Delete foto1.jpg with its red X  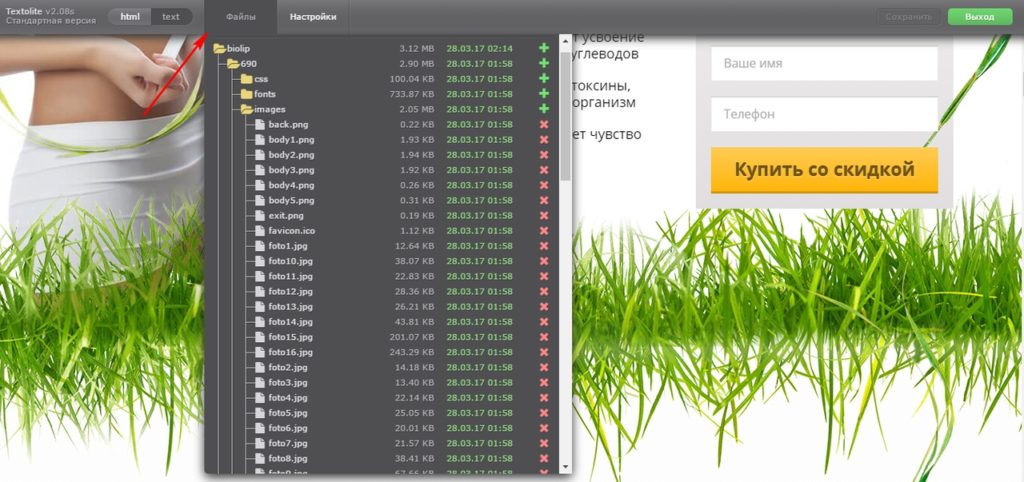pos(543,246)
